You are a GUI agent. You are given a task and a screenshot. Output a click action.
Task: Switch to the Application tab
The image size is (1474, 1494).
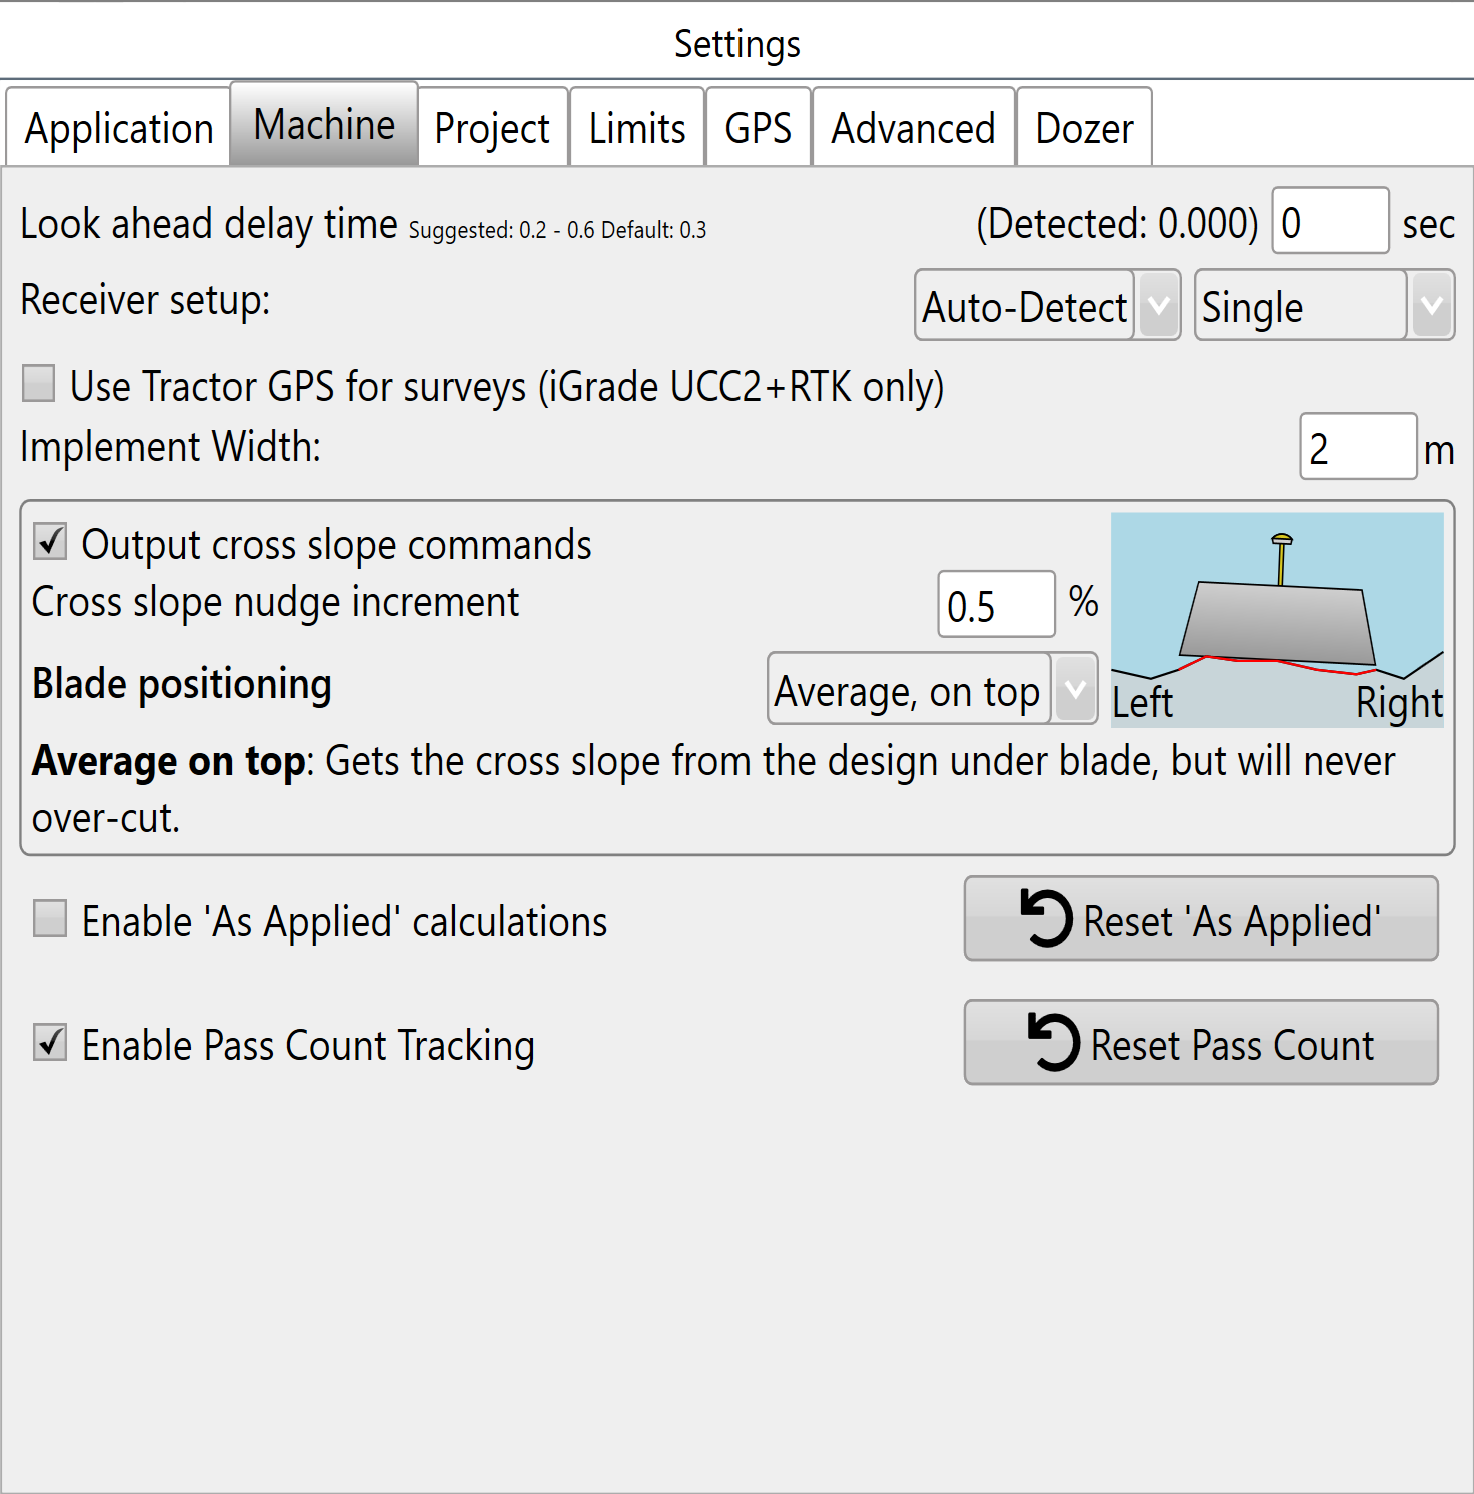coord(119,127)
